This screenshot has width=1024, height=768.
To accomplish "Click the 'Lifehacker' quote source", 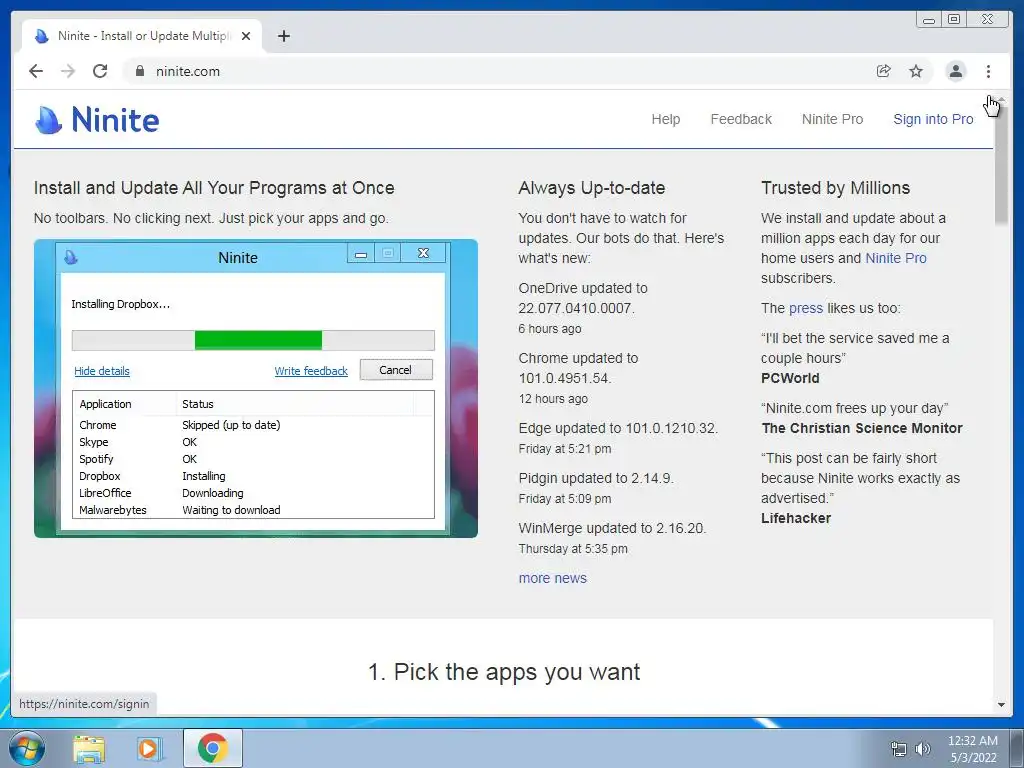I will click(x=795, y=518).
